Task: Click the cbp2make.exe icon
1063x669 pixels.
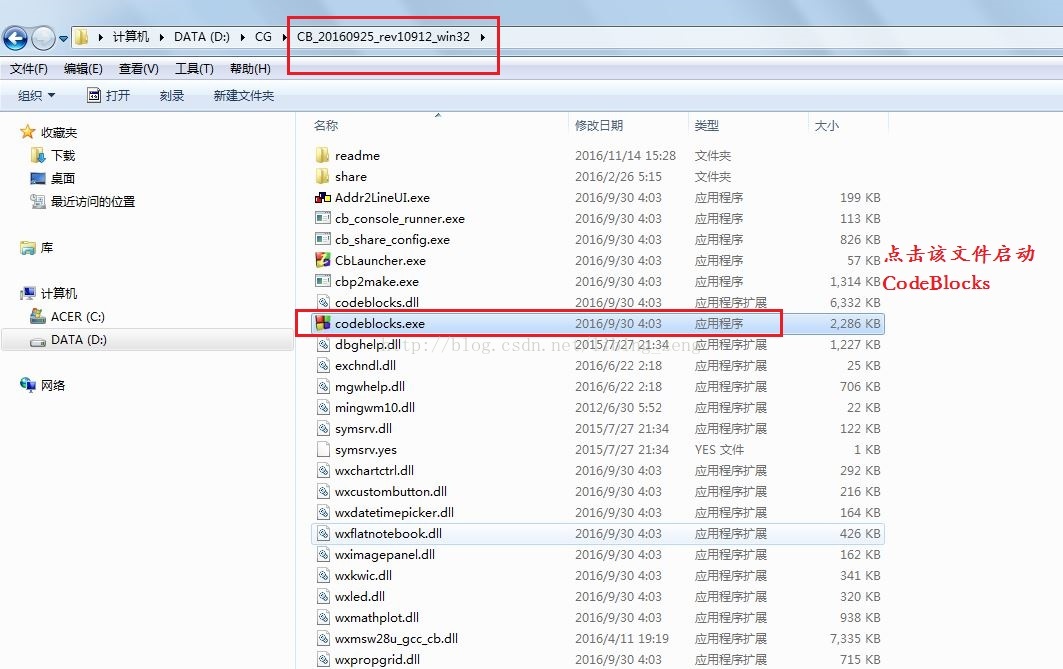Action: pos(323,281)
